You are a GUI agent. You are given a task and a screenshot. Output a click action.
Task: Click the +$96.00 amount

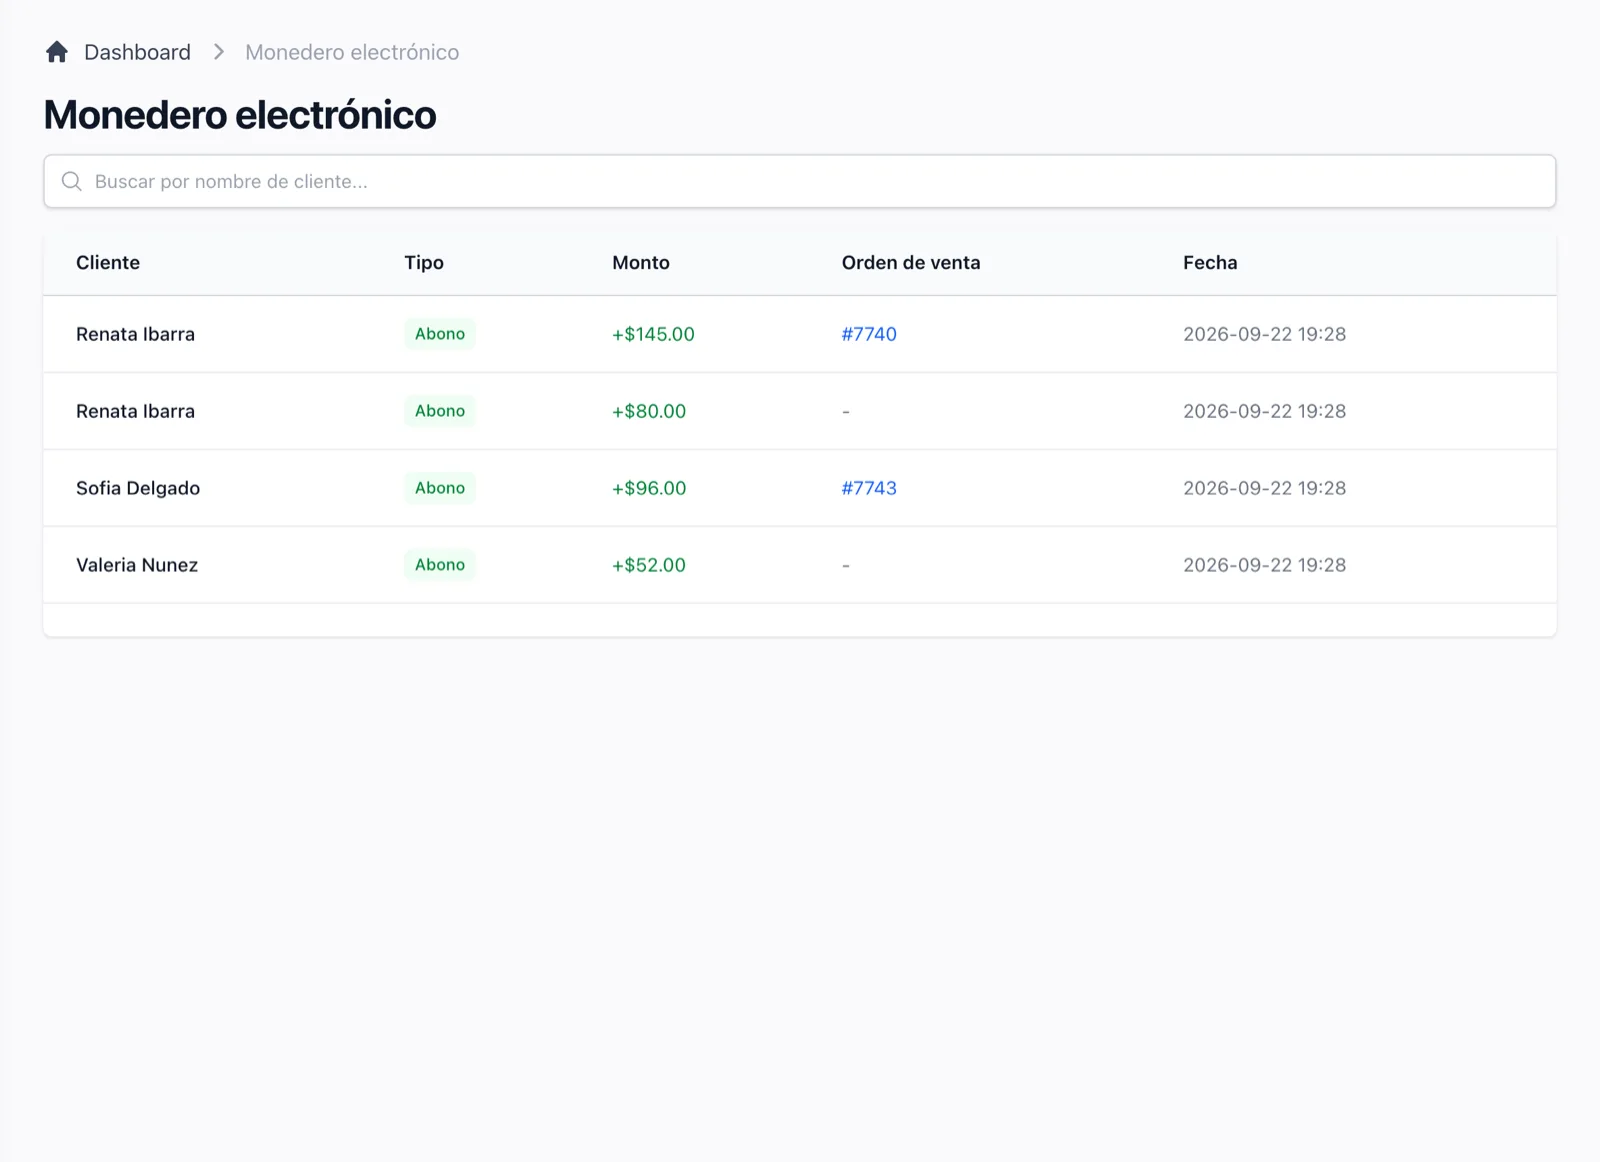pyautogui.click(x=649, y=488)
